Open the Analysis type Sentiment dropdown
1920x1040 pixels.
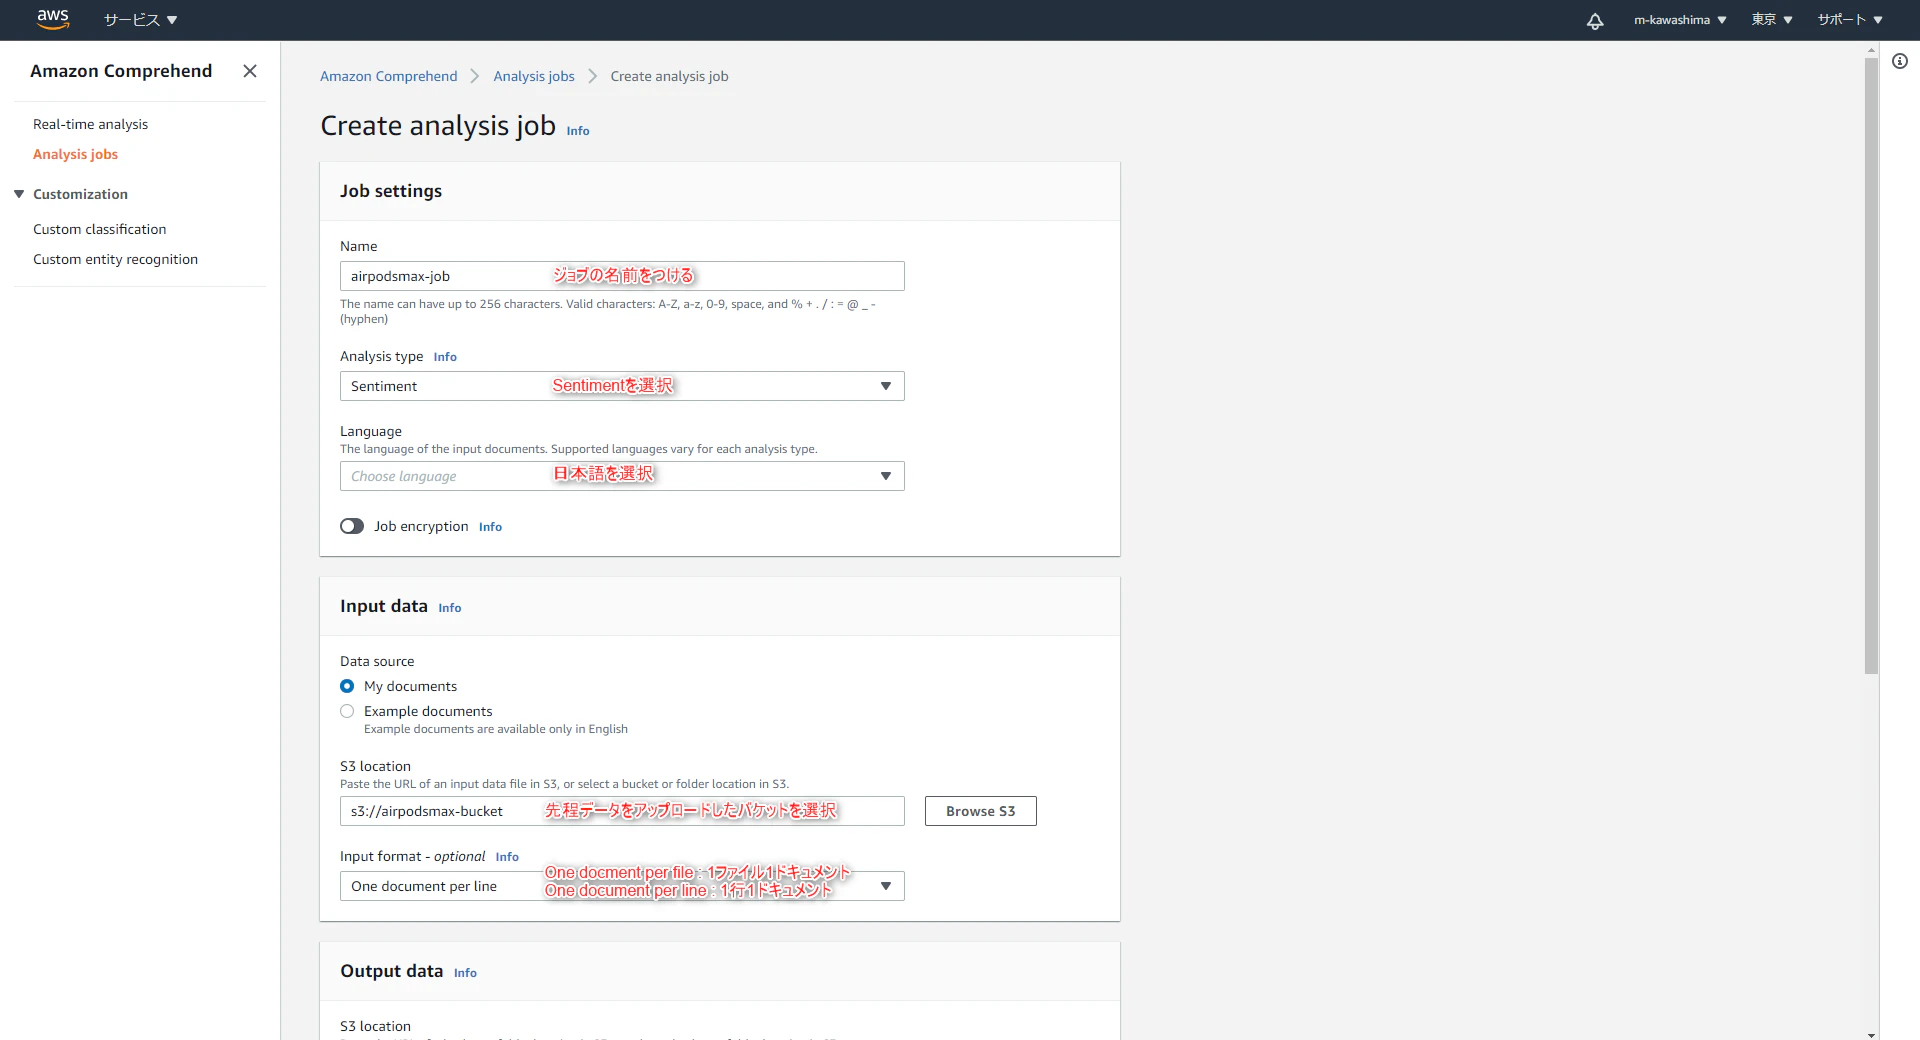click(622, 386)
